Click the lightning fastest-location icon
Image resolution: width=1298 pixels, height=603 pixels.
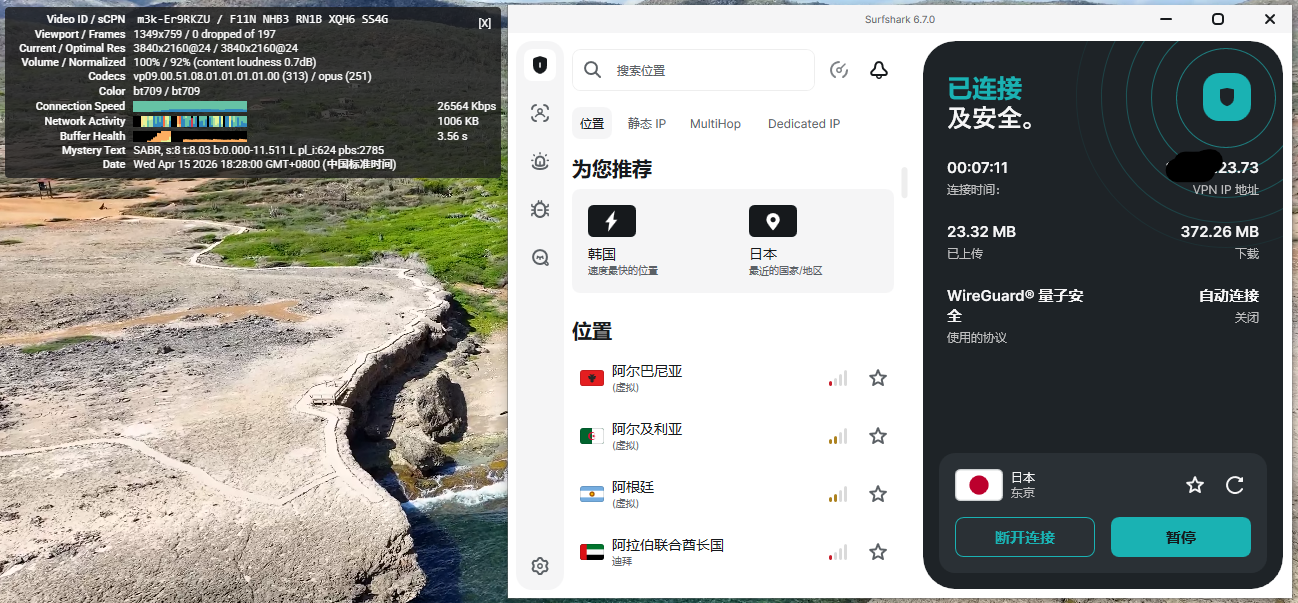tap(612, 221)
